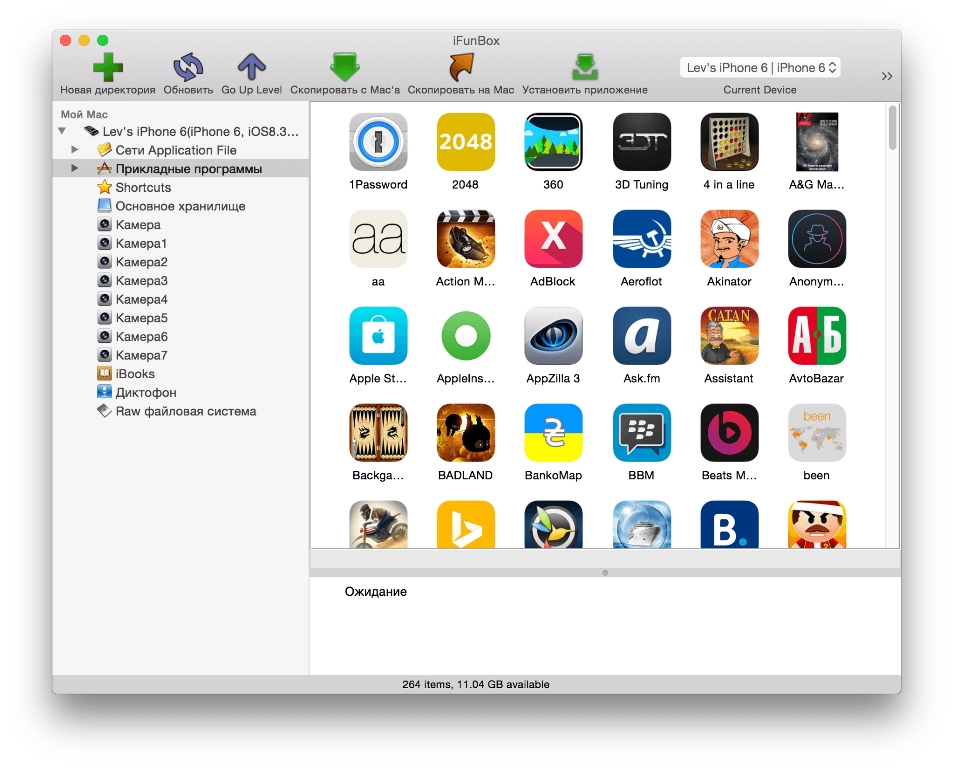Image resolution: width=953 pixels, height=768 pixels.
Task: Open Raw файловая система in sidebar
Action: [x=177, y=411]
